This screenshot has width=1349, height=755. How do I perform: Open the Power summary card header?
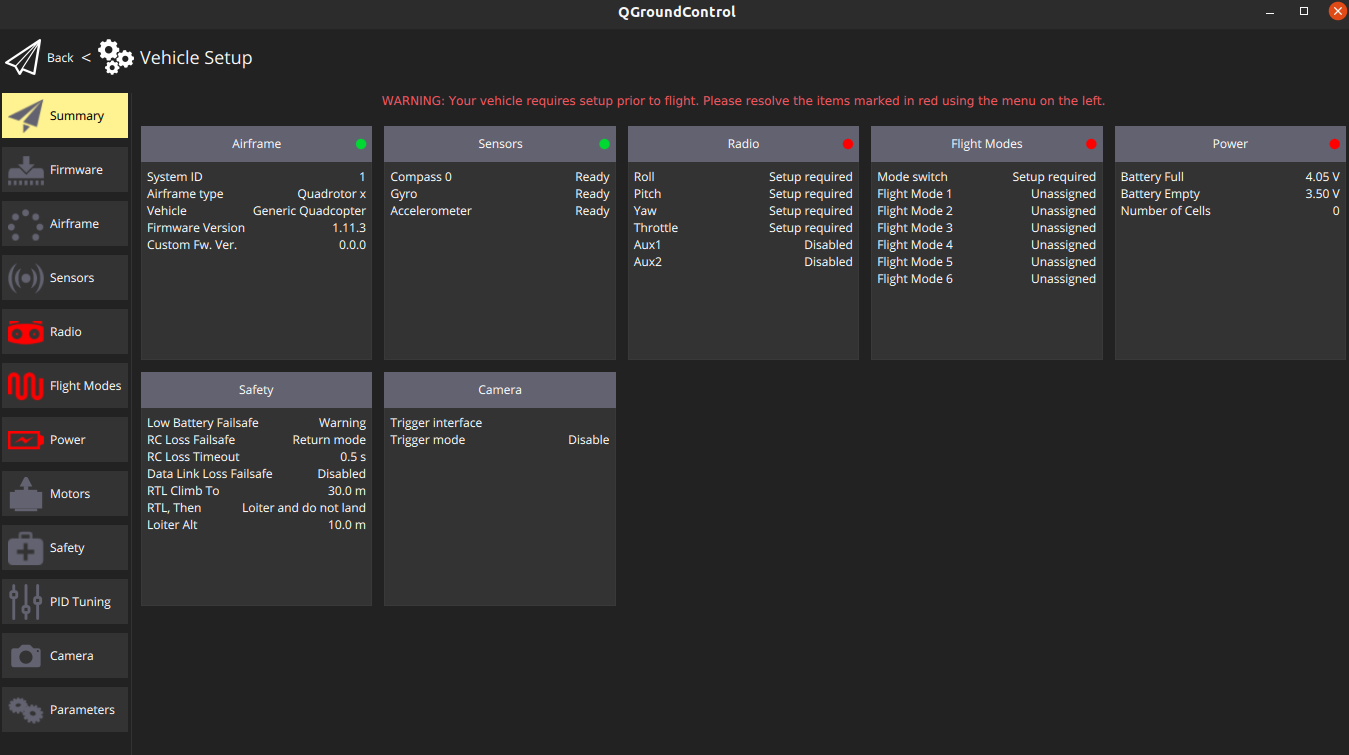[1230, 144]
